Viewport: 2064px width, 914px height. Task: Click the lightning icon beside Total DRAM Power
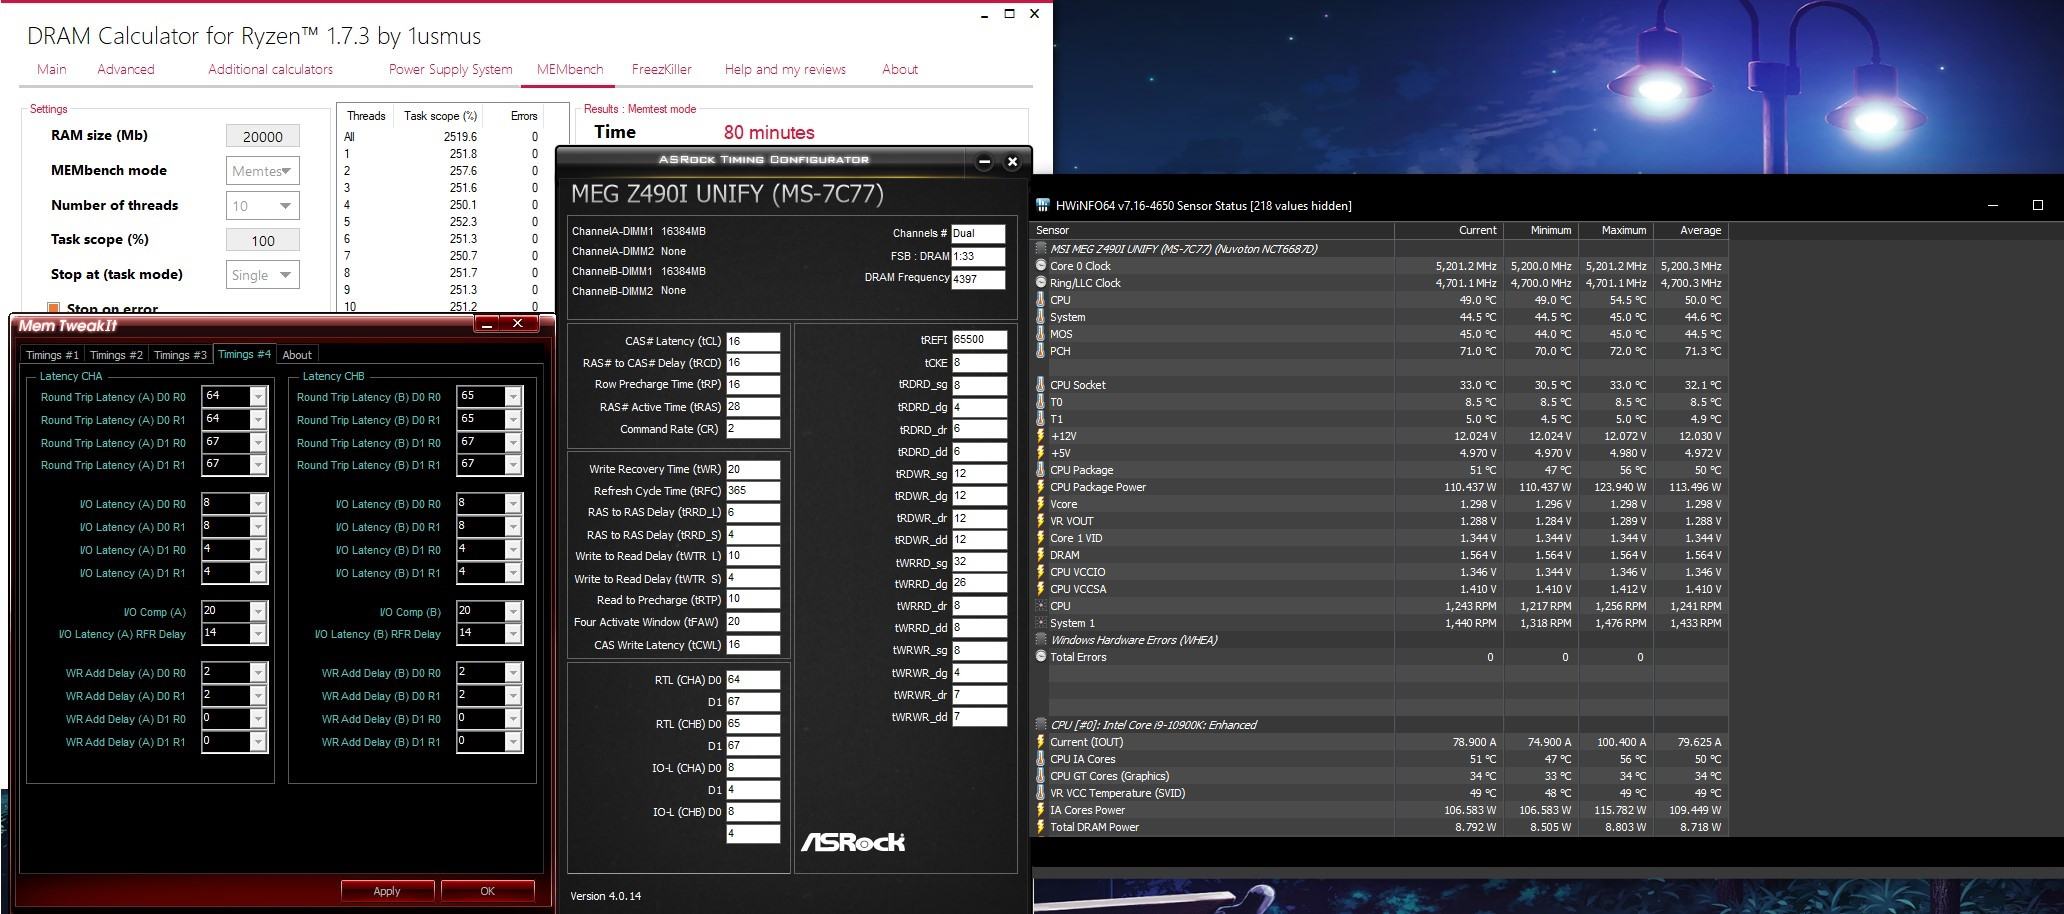click(1041, 827)
